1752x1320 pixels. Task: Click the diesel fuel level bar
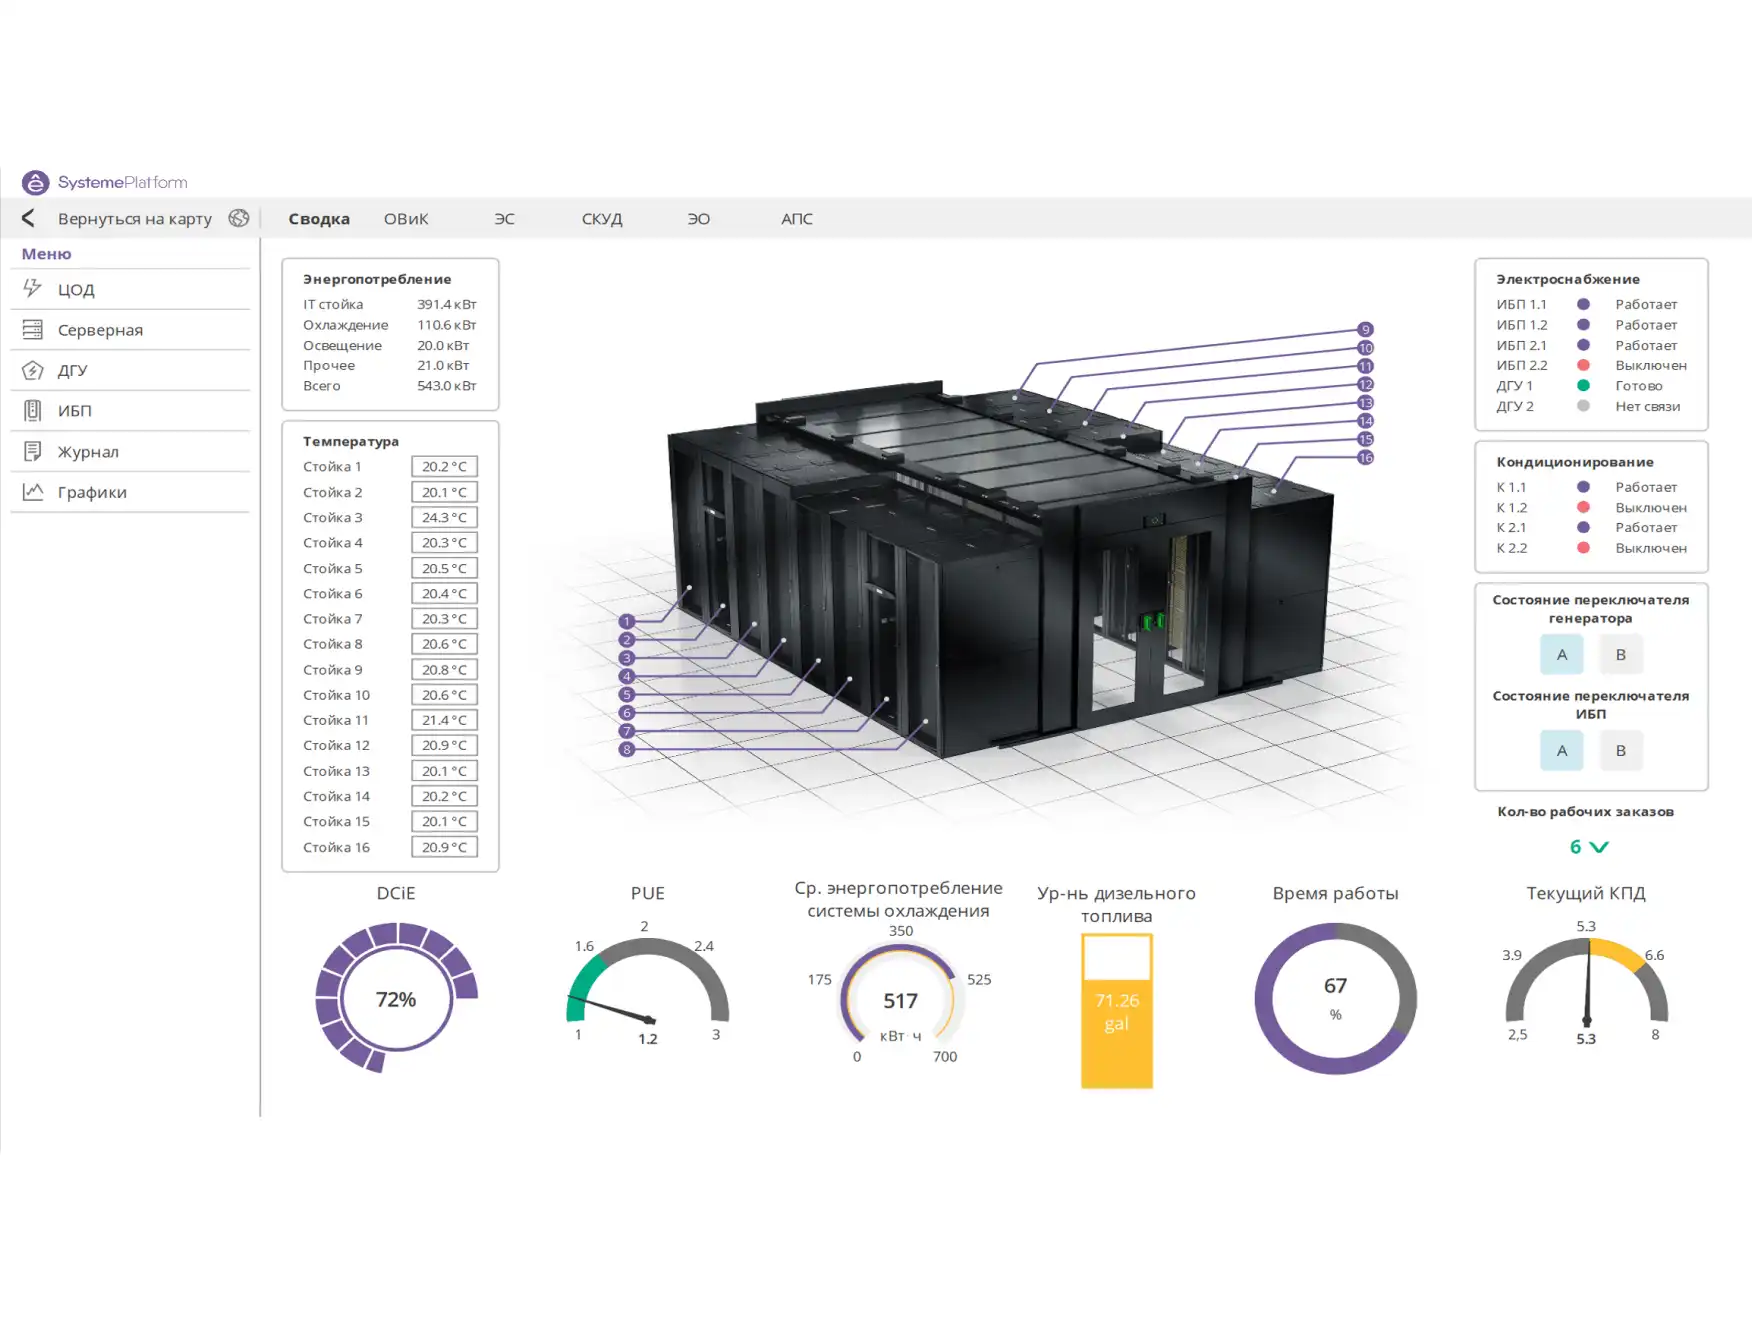click(x=1116, y=1011)
